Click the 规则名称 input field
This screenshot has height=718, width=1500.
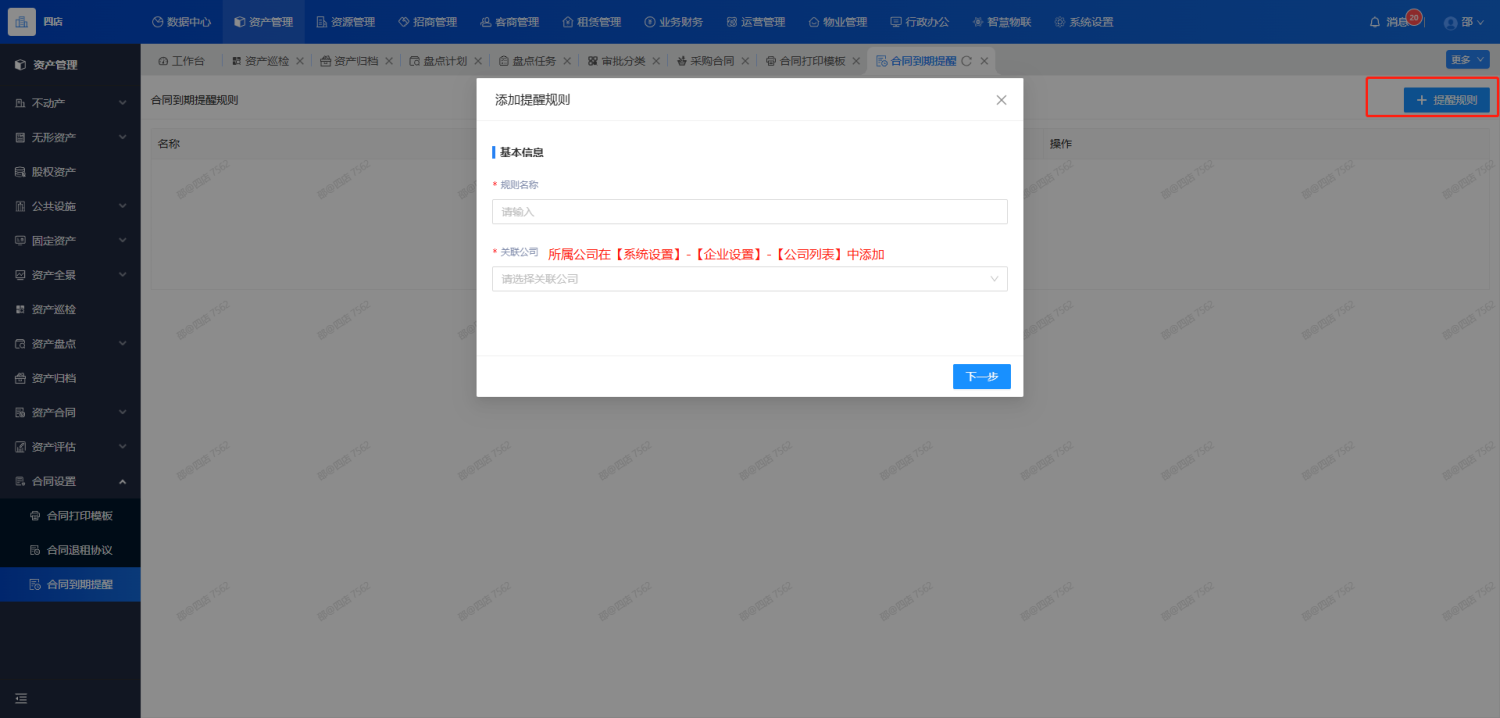point(749,212)
